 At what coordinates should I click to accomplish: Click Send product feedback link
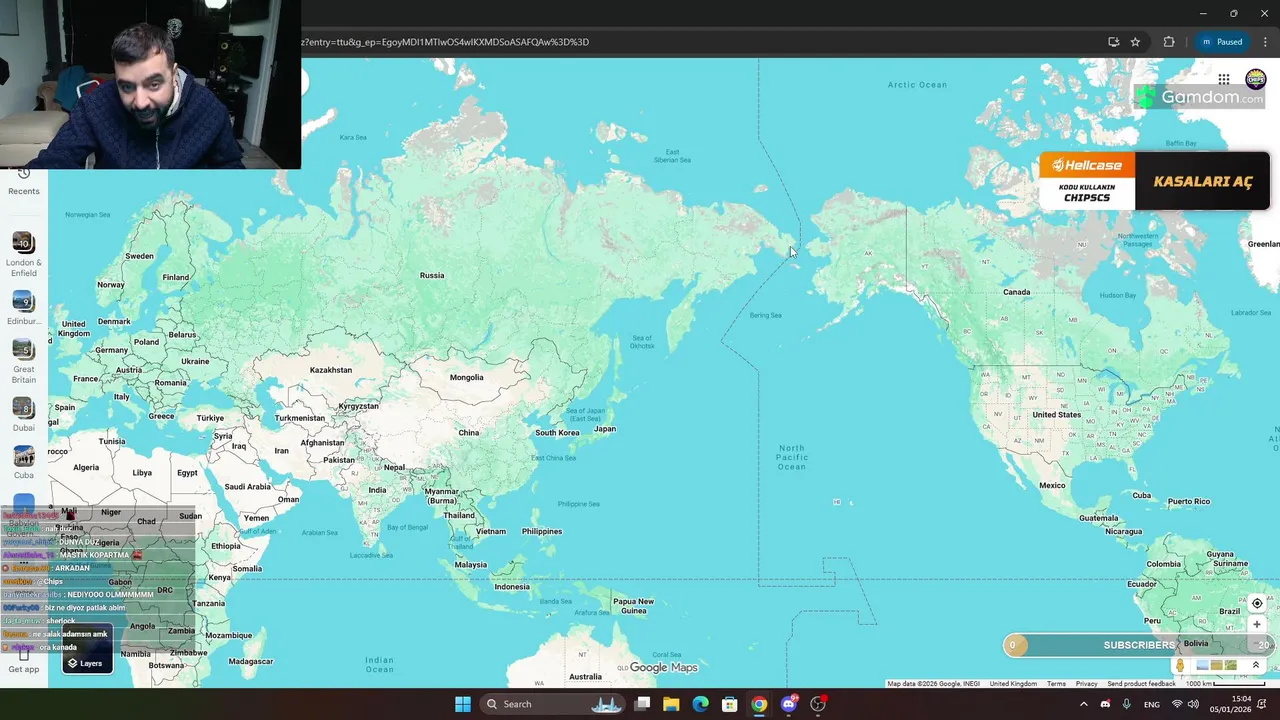[1141, 684]
